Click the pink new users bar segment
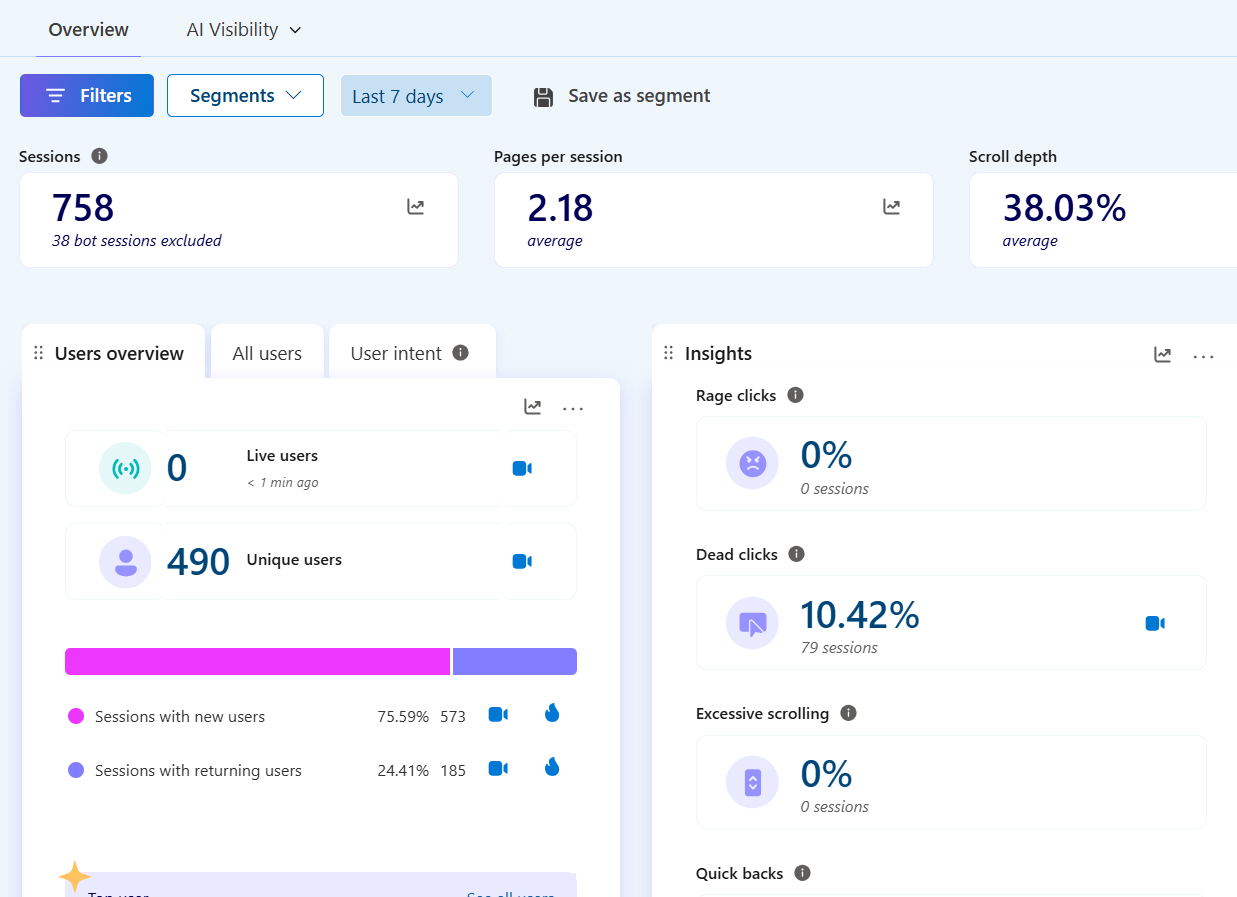The height and width of the screenshot is (897, 1237). click(258, 661)
